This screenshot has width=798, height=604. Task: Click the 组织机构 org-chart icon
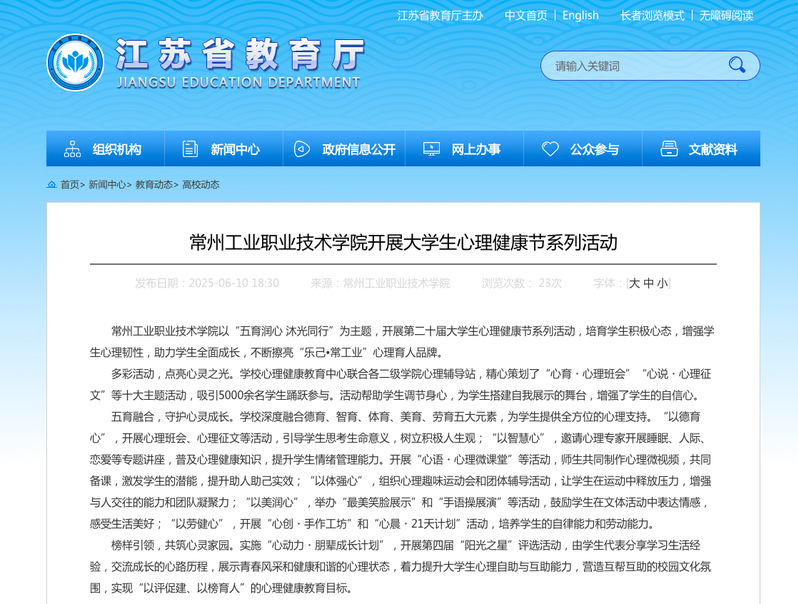click(72, 149)
